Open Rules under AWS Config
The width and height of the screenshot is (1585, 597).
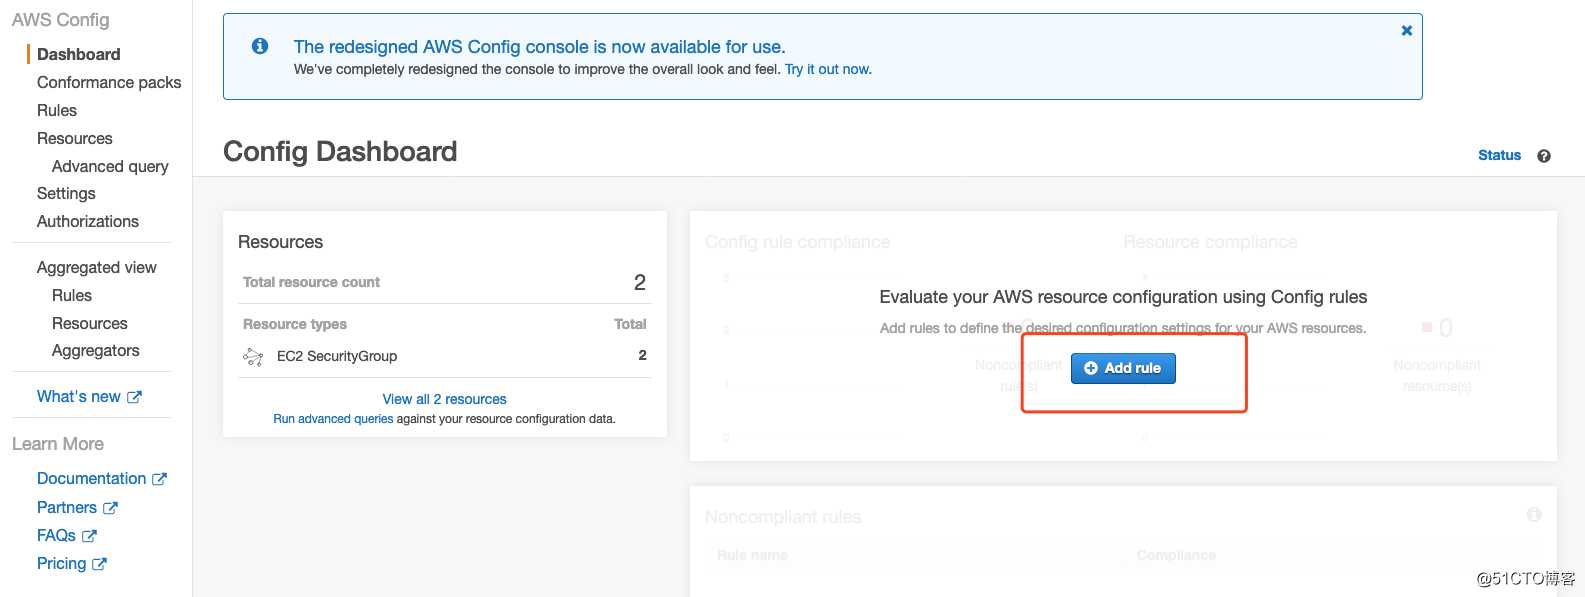click(57, 110)
